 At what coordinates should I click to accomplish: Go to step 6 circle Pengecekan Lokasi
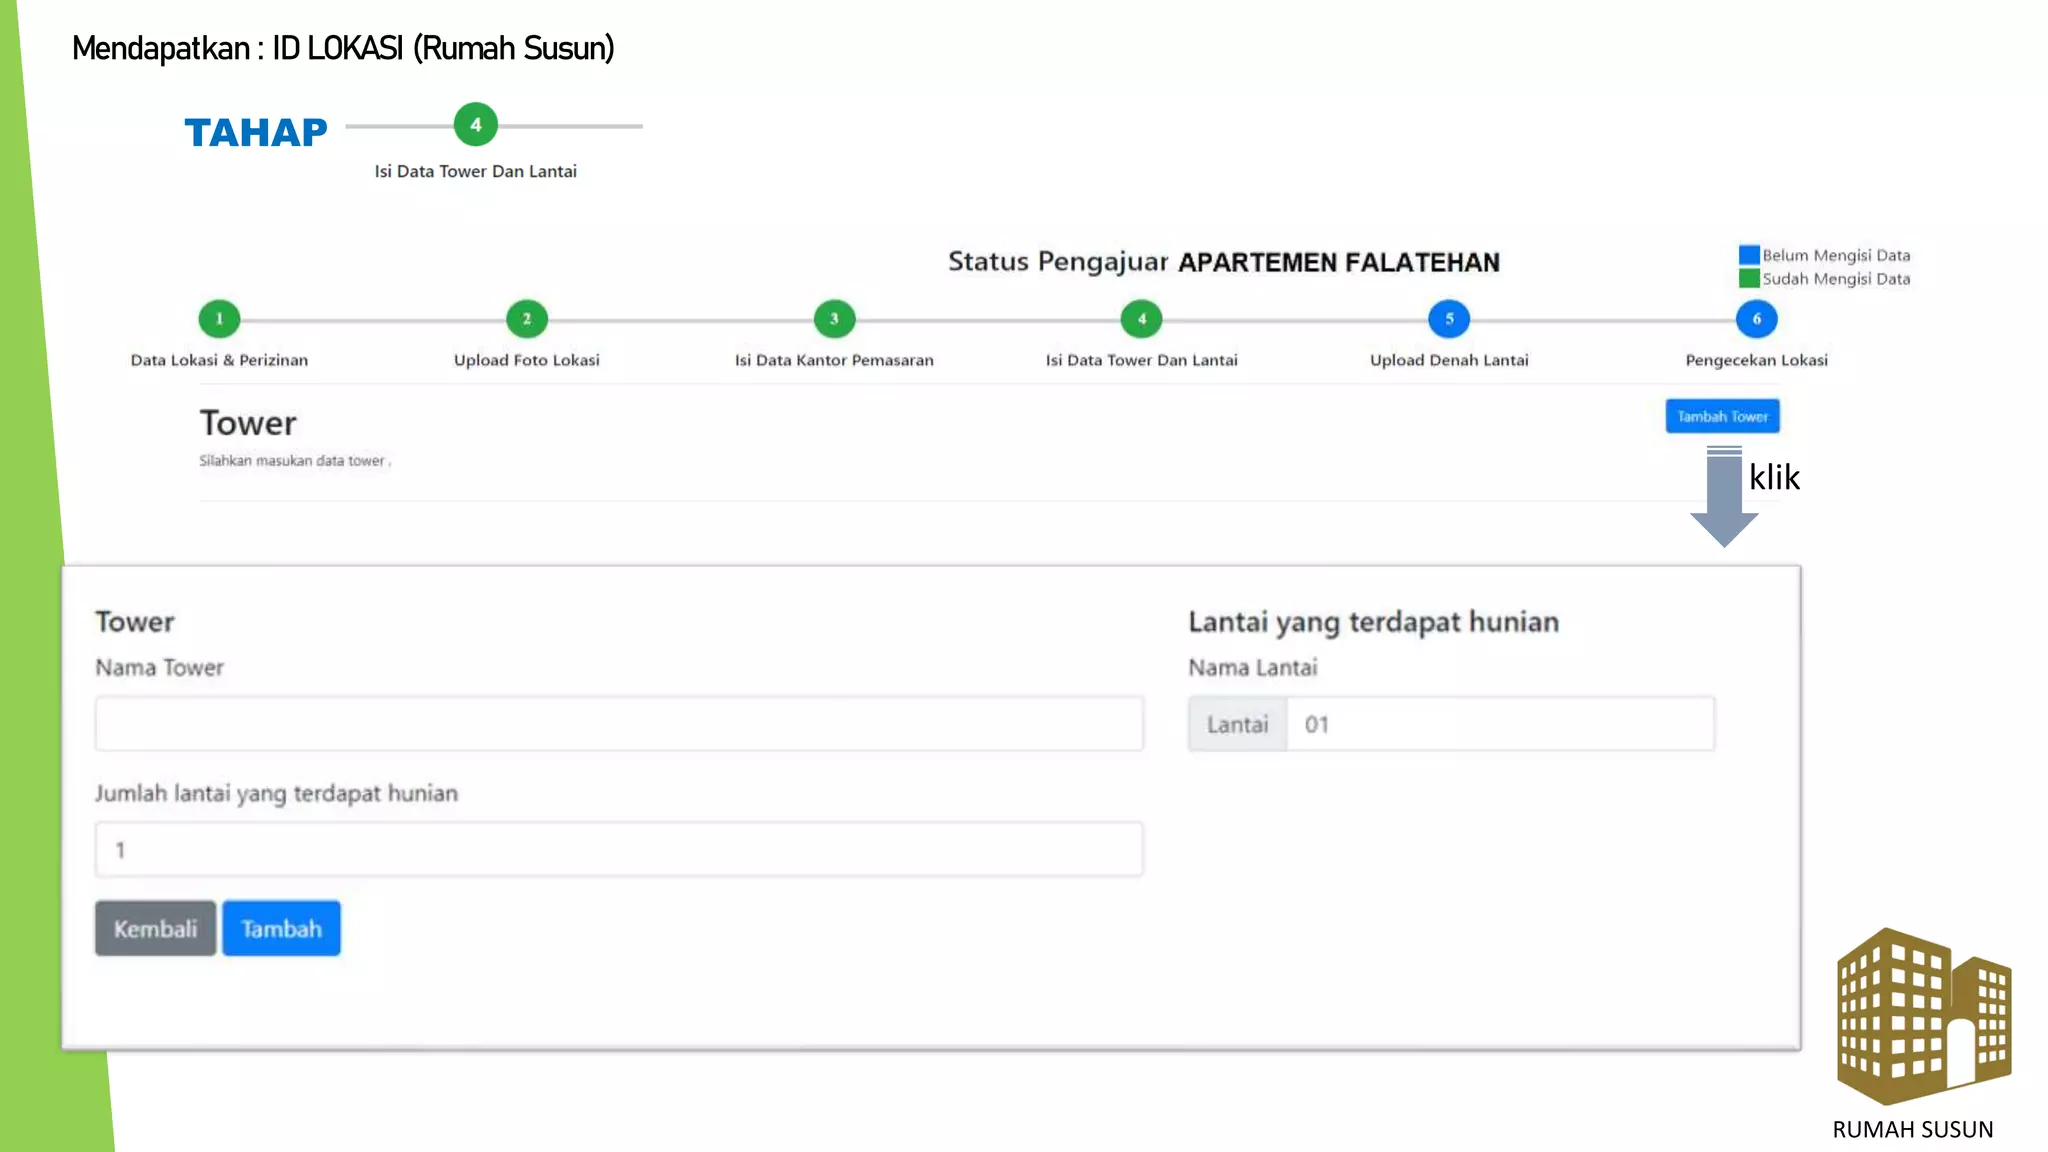(x=1756, y=319)
